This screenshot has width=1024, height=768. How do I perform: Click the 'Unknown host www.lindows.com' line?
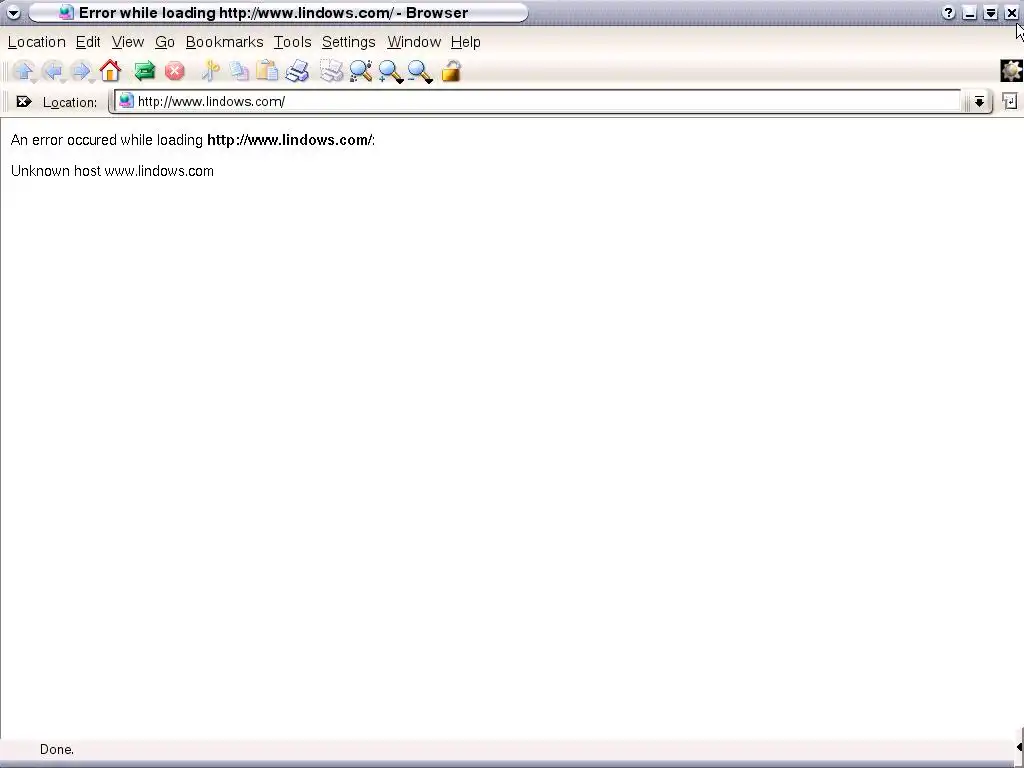112,171
